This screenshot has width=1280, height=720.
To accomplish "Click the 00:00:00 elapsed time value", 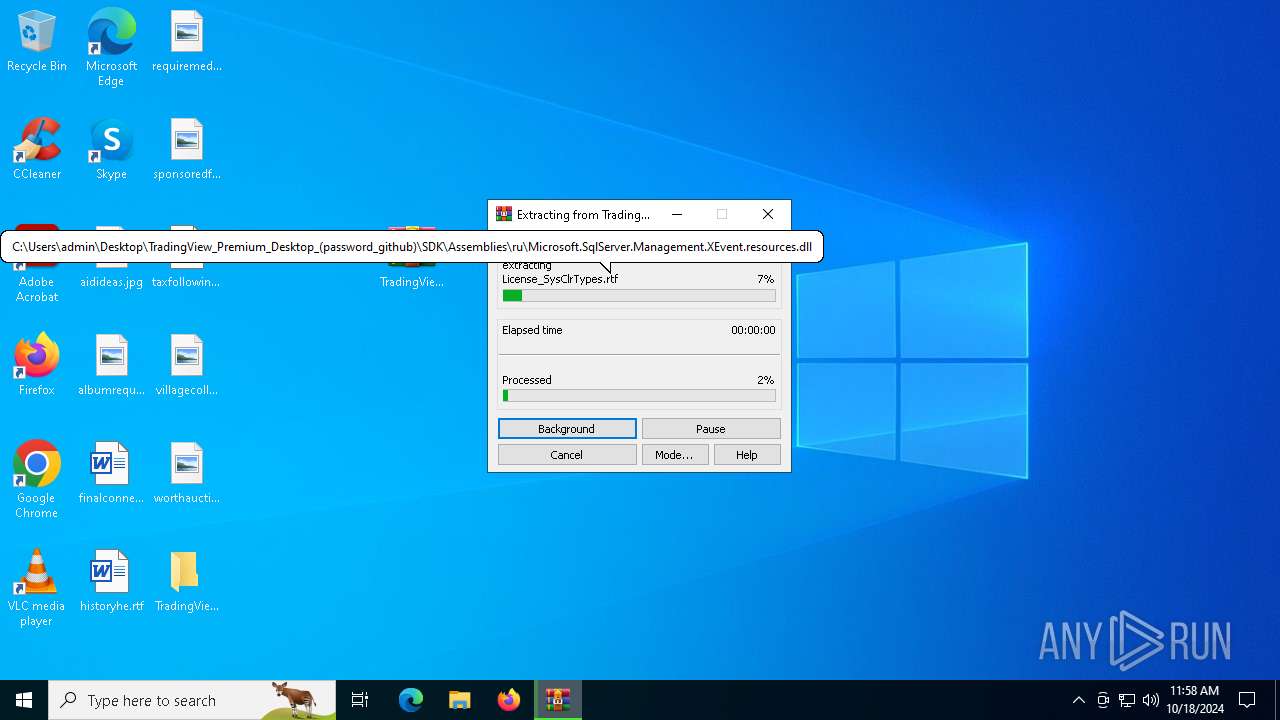I will [x=753, y=330].
